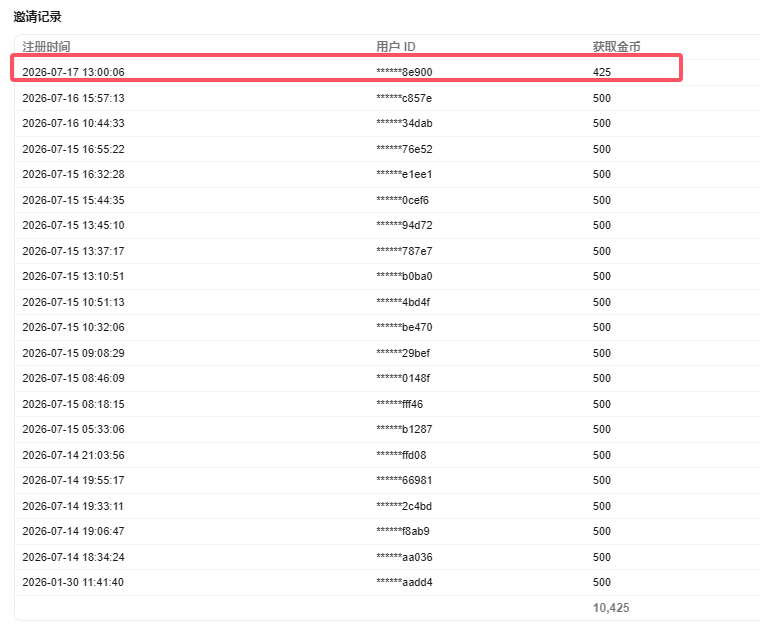Click registration time 2026-07-15 10:32:06

73,327
